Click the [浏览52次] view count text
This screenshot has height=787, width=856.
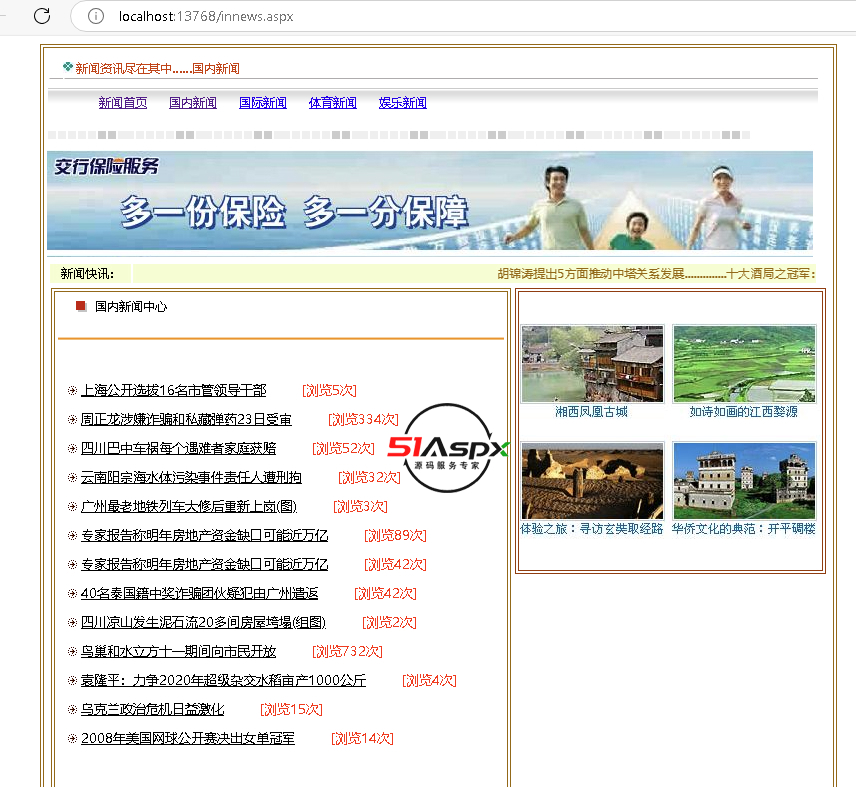[x=343, y=448]
